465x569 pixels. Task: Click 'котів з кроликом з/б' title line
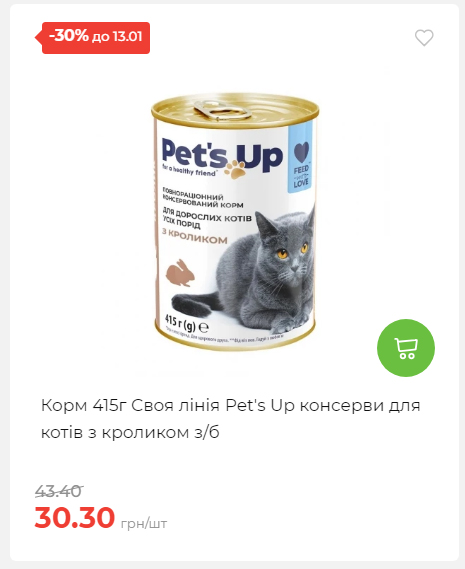130,432
